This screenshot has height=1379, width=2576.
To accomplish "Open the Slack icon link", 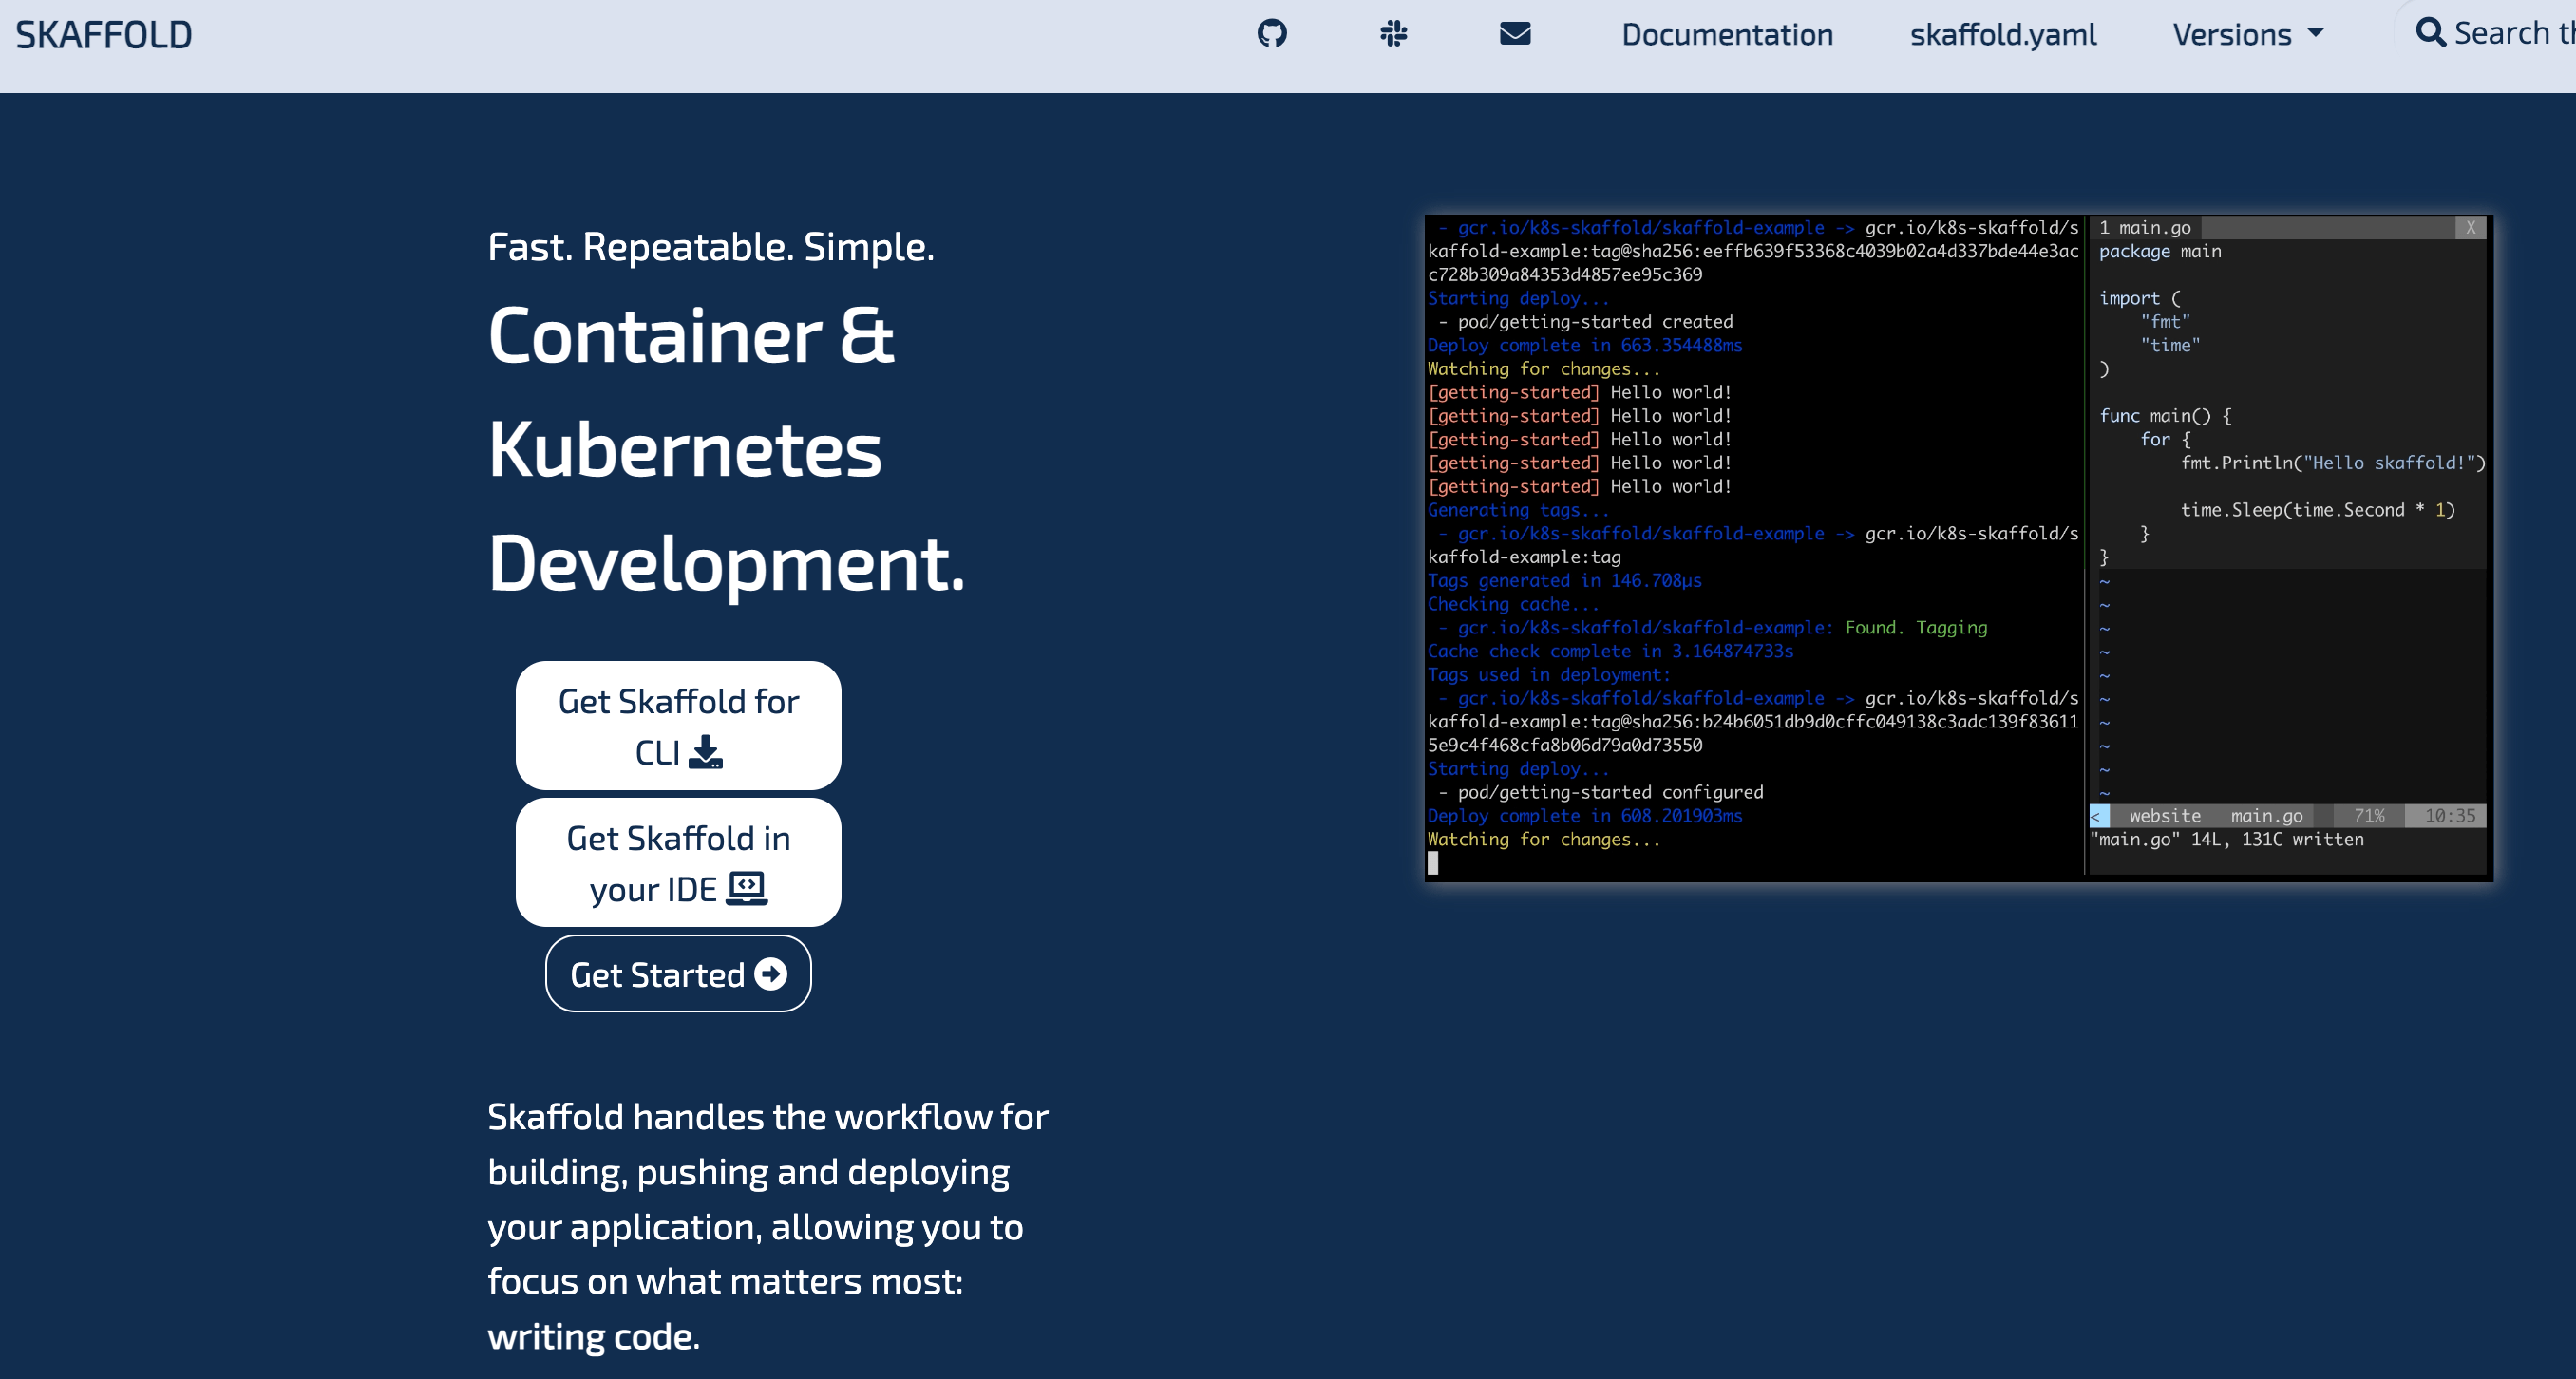I will pos(1393,34).
